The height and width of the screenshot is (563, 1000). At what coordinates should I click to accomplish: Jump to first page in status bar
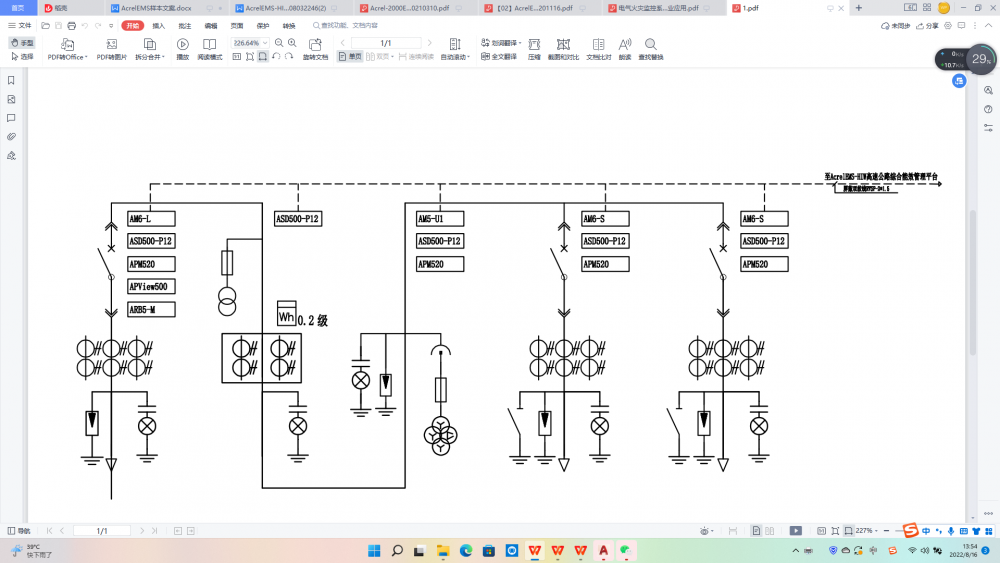pos(49,530)
